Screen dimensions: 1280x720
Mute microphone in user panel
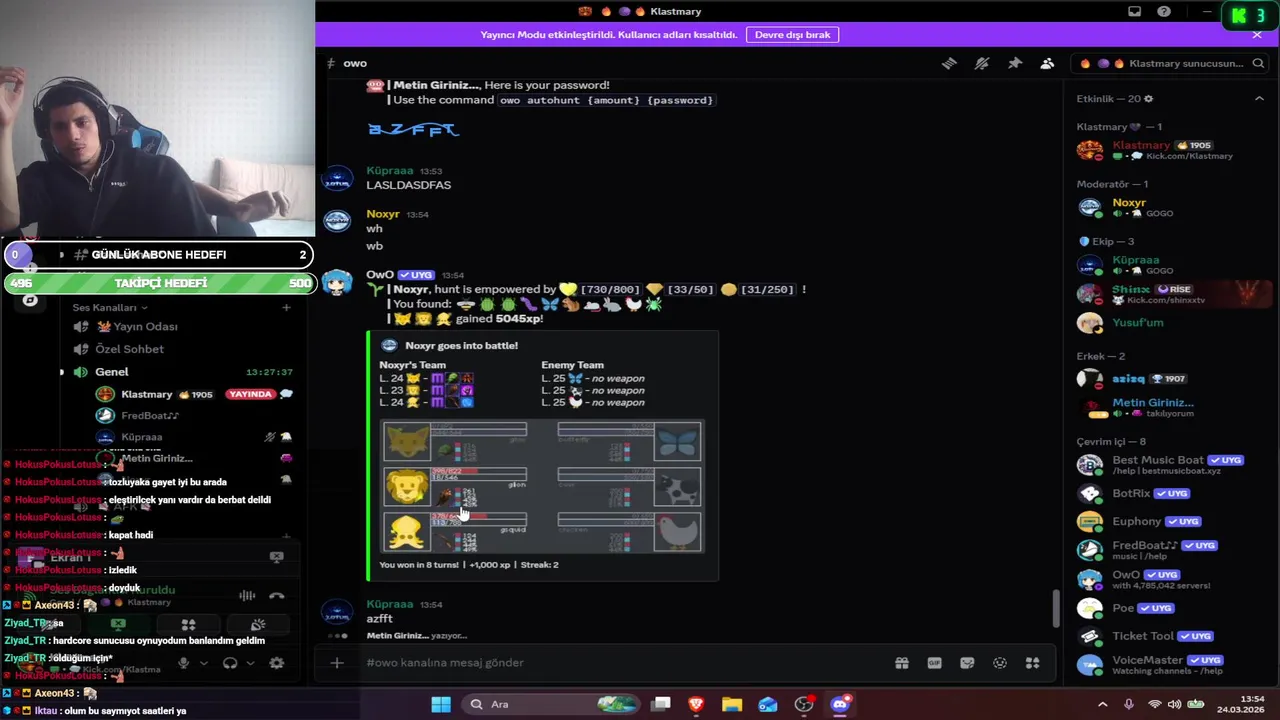183,663
